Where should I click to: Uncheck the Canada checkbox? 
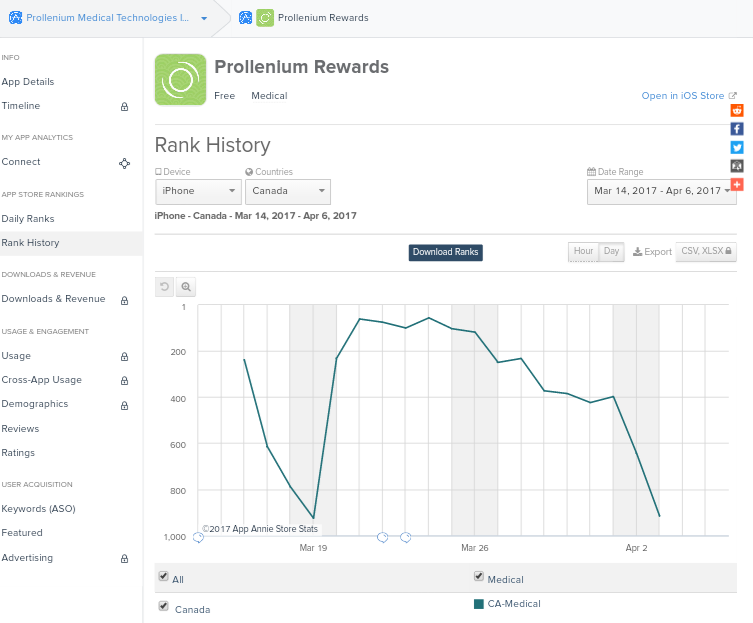[163, 606]
